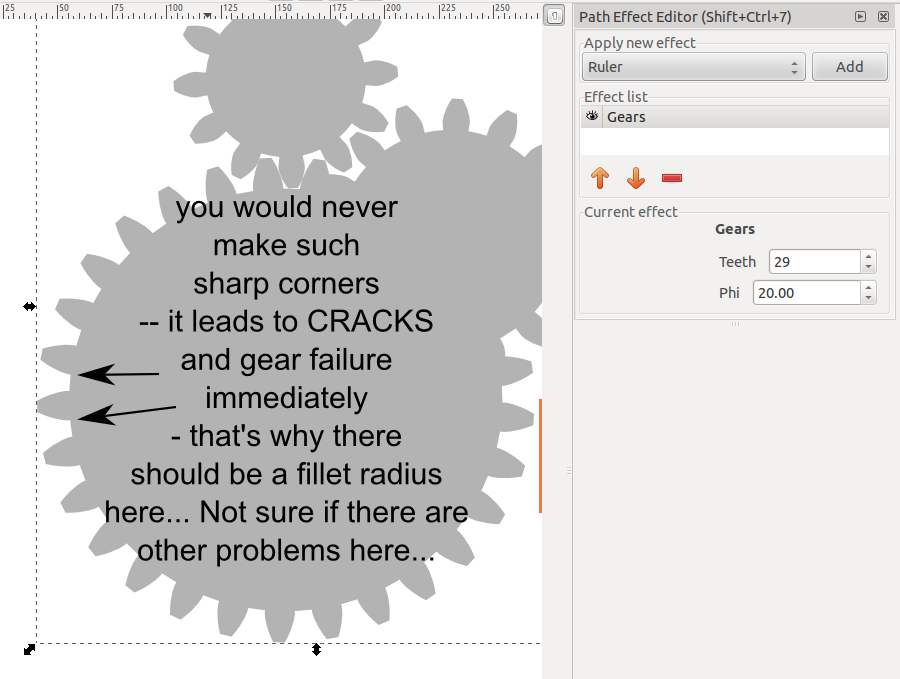Move the Gears effect down with the down arrow
The image size is (900, 679).
pyautogui.click(x=636, y=178)
